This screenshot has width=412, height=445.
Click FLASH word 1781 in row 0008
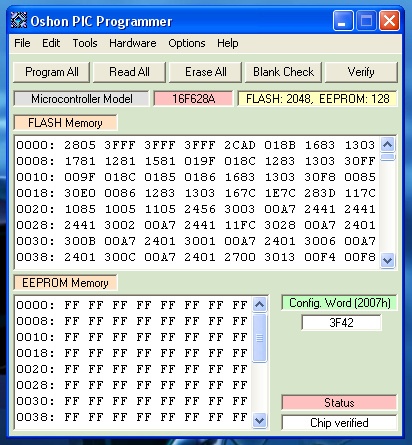80,161
